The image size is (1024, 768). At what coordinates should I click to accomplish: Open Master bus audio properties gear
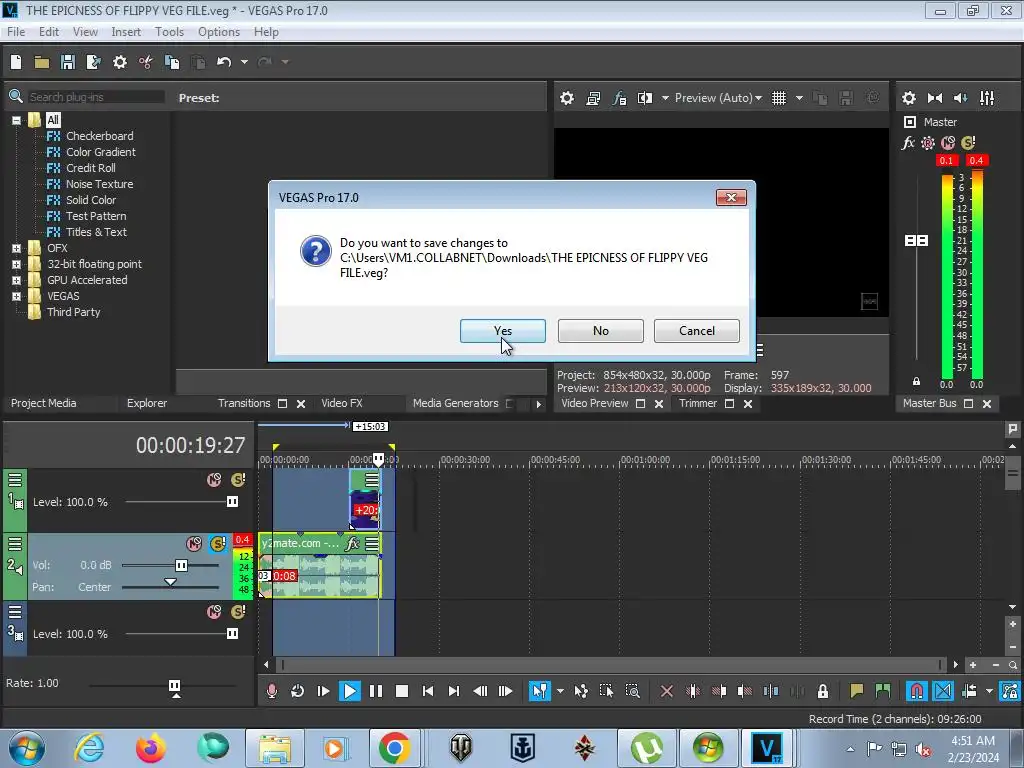(x=908, y=98)
